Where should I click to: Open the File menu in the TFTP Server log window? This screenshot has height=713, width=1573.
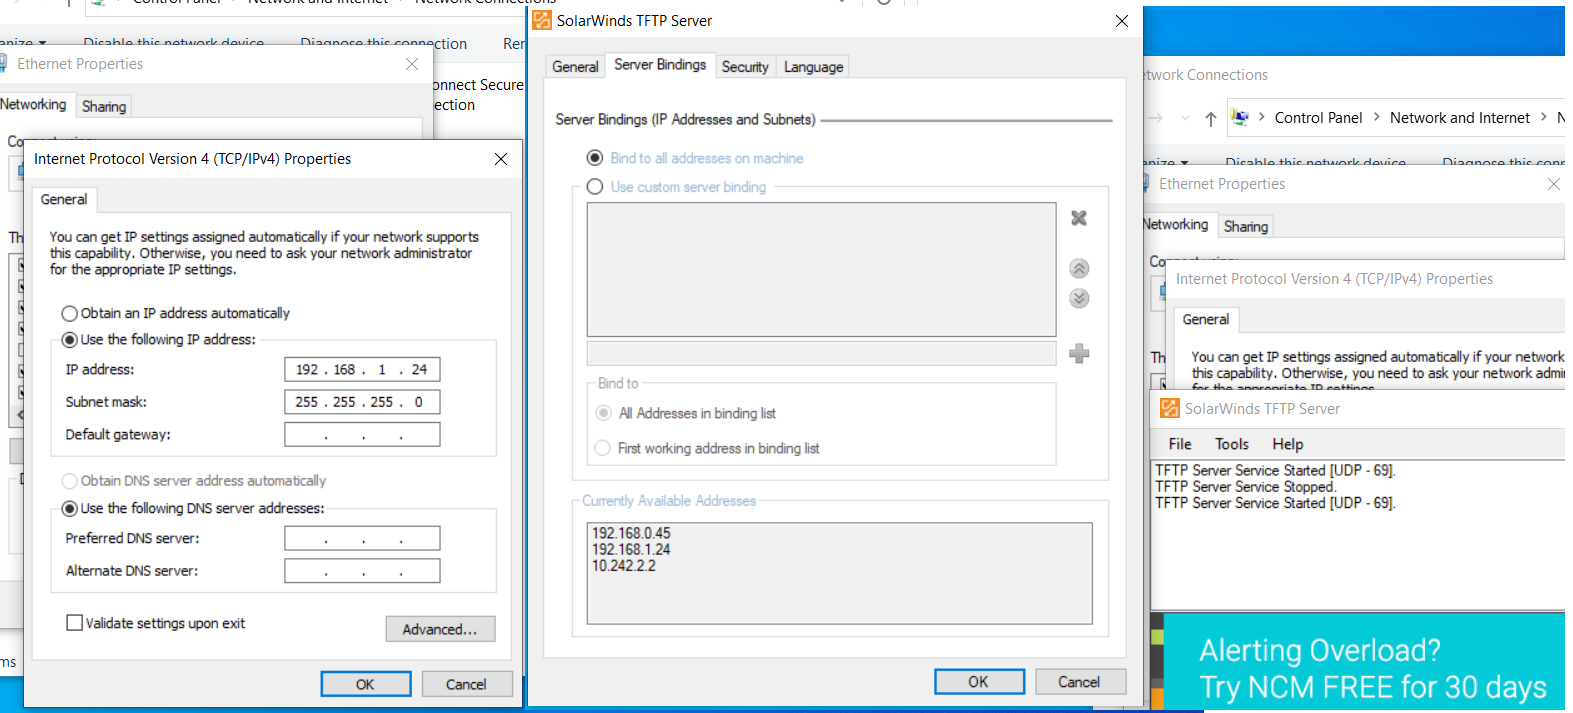click(x=1180, y=444)
